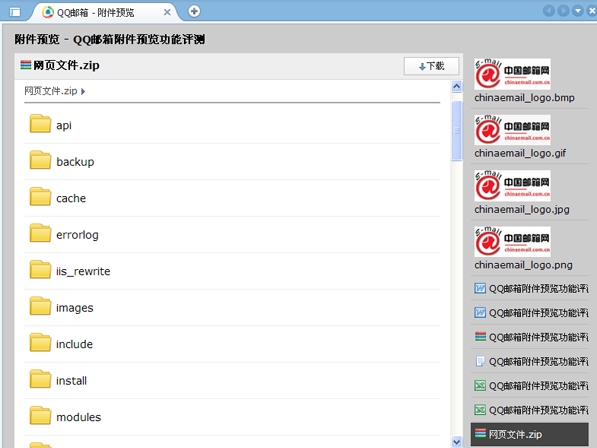The width and height of the screenshot is (597, 448).
Task: Open the iis_rewrite folder icon
Action: pos(40,269)
